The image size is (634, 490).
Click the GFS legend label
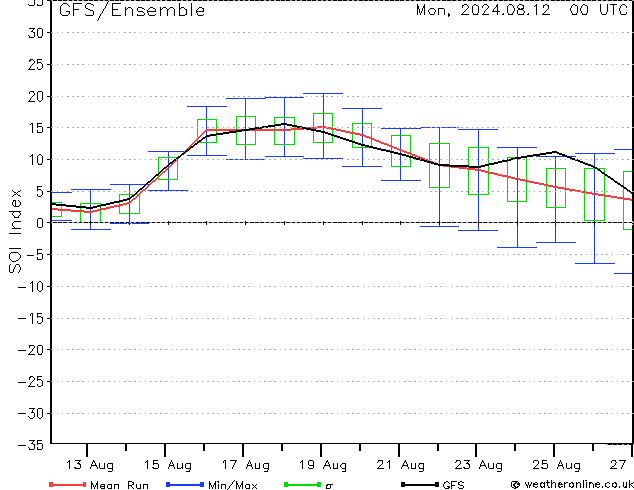pyautogui.click(x=453, y=485)
